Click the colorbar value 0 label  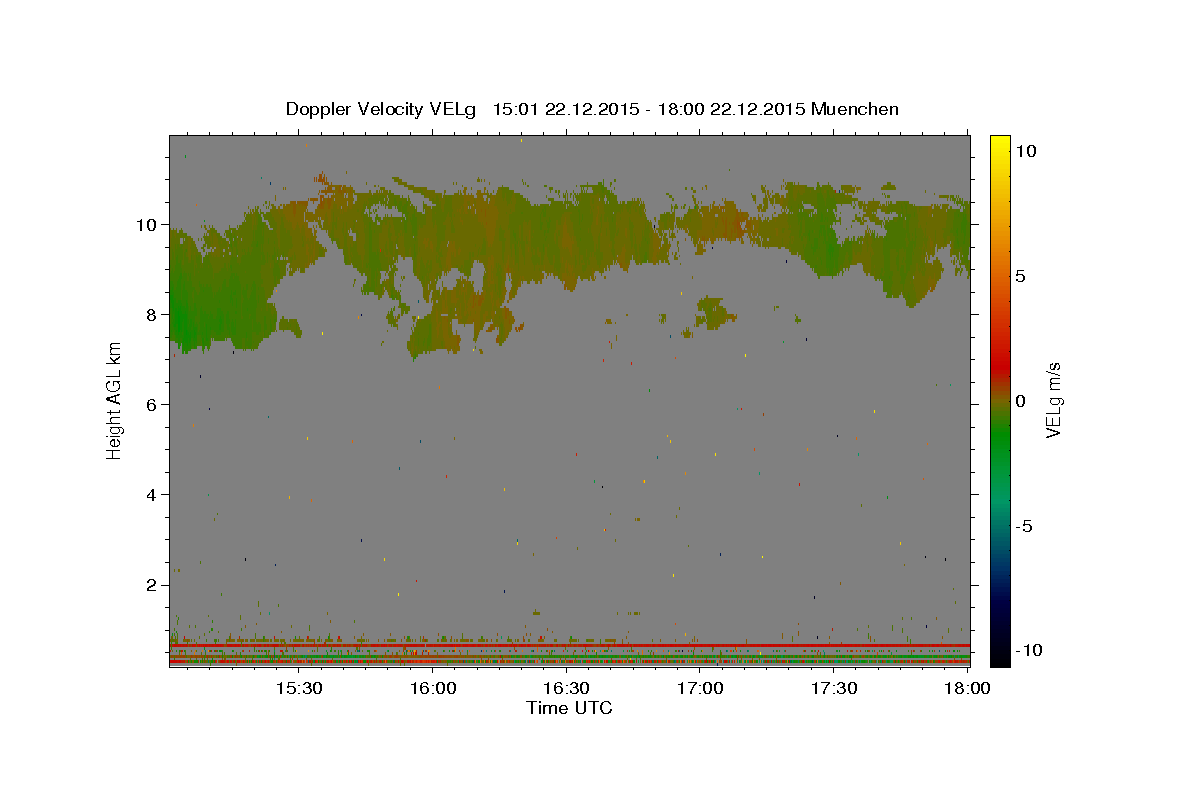[x=1020, y=401]
